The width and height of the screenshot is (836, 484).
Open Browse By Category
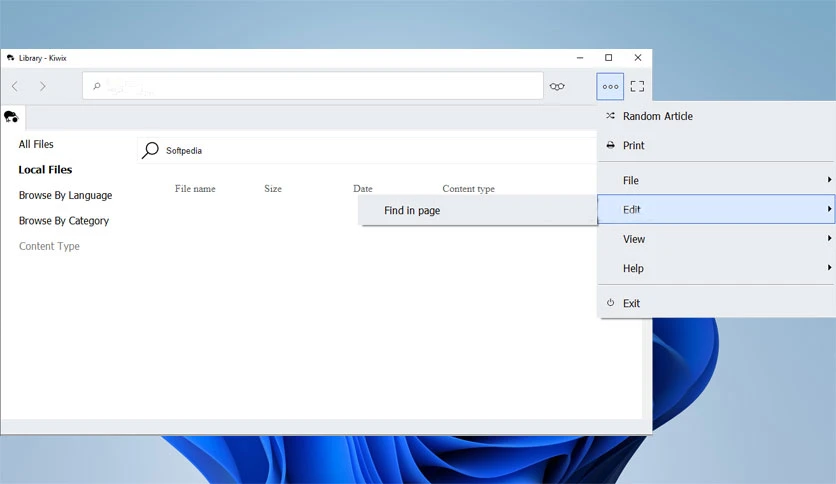[63, 221]
